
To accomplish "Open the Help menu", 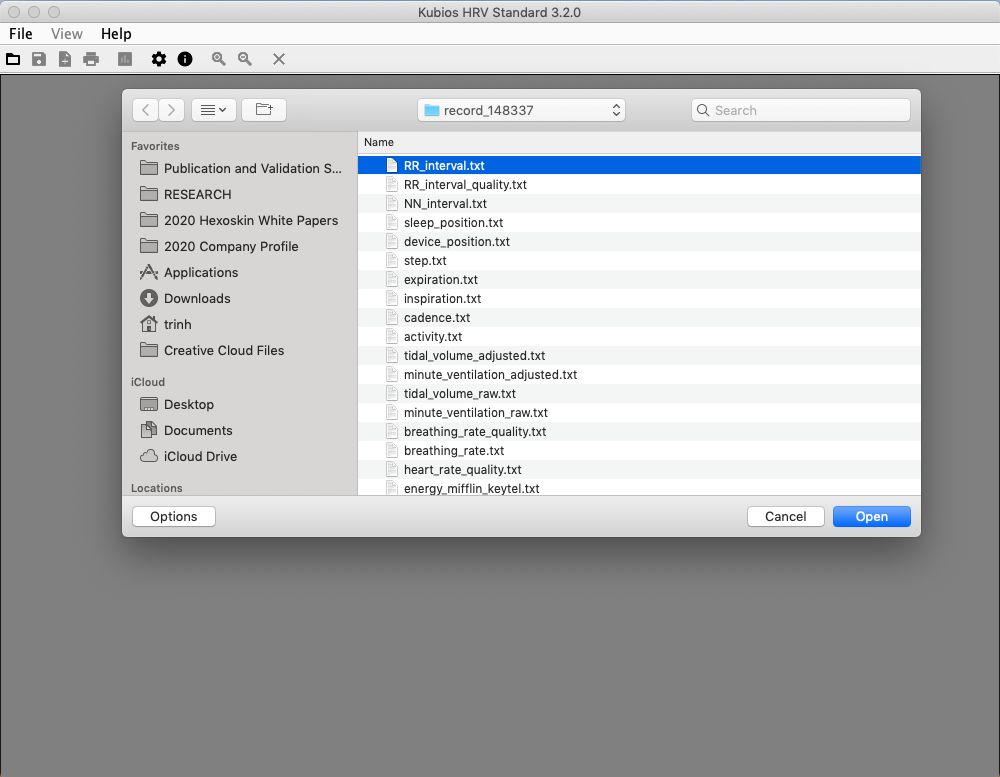I will click(116, 34).
